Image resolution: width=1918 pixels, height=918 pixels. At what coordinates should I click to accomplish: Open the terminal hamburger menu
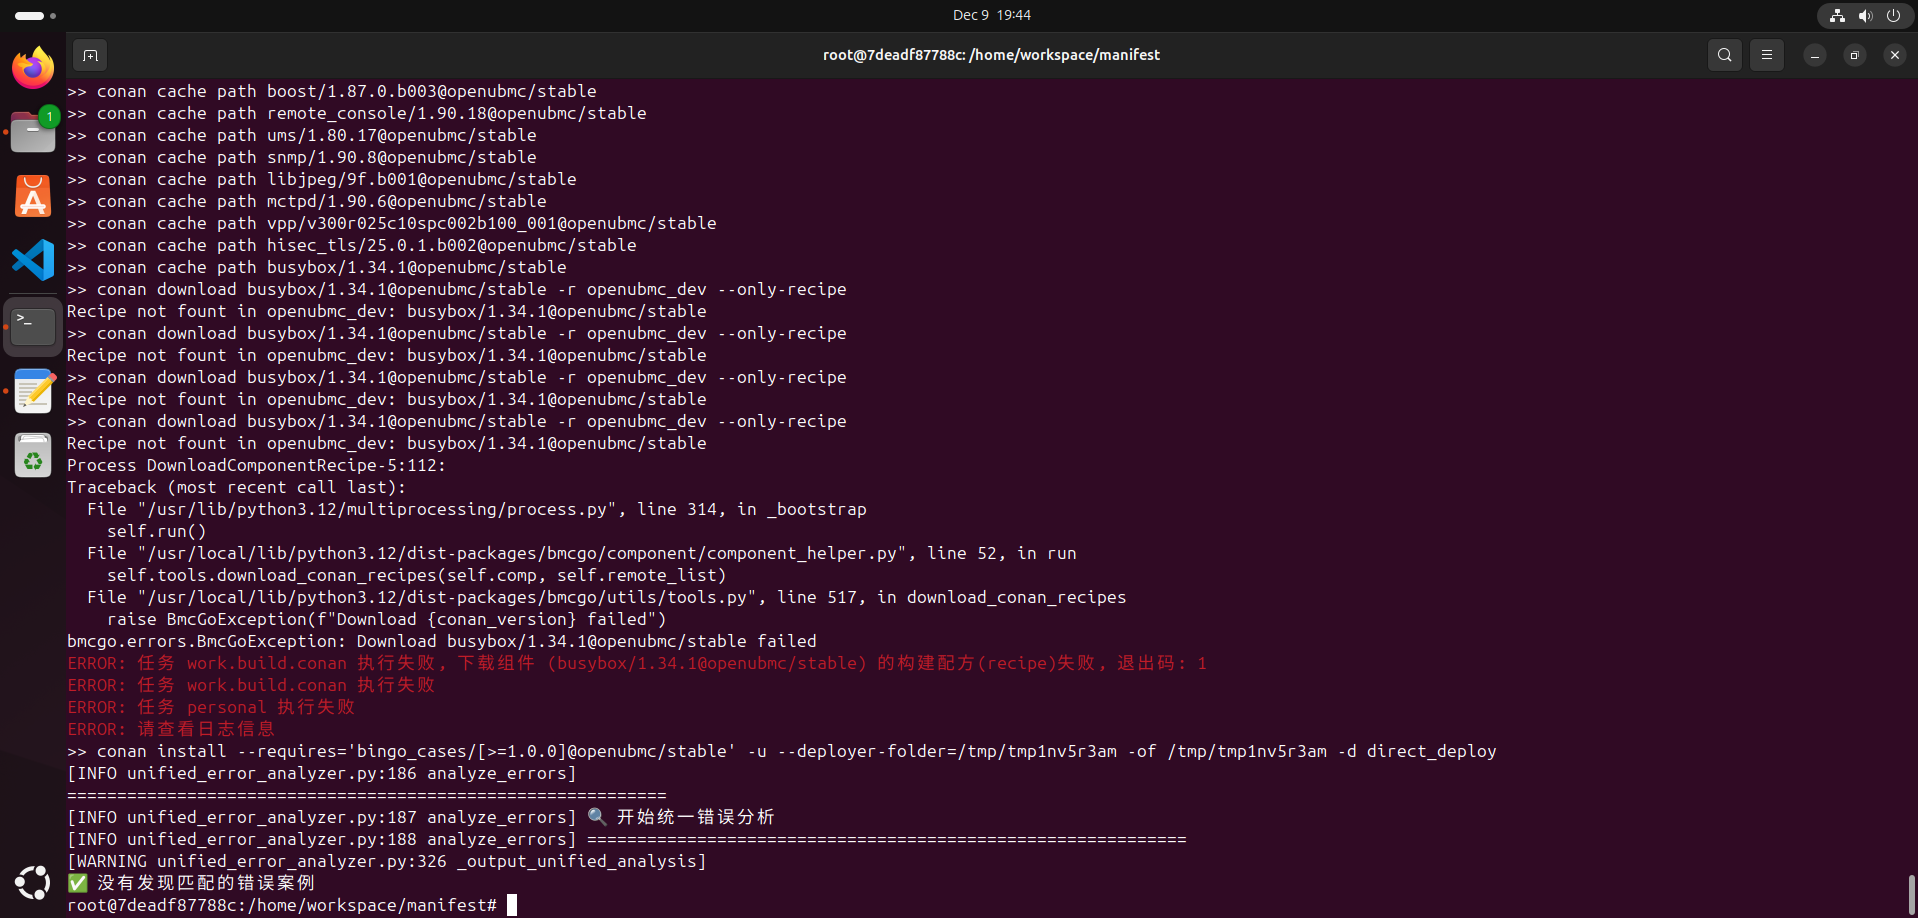[x=1767, y=55]
